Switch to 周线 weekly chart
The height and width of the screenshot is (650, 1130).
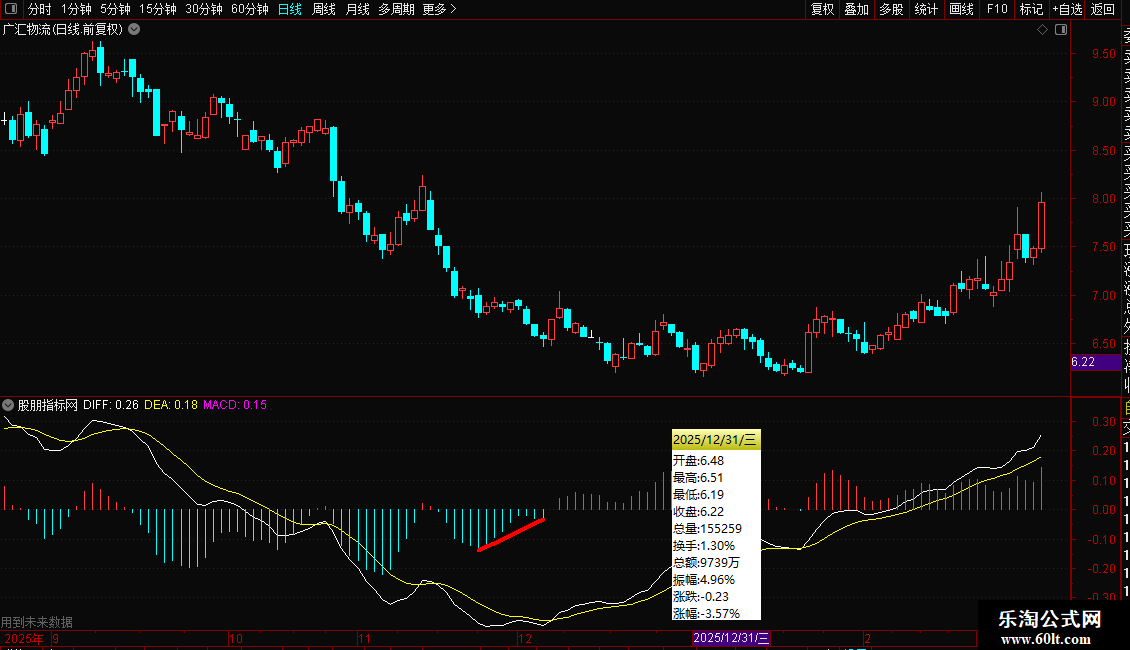tap(324, 9)
